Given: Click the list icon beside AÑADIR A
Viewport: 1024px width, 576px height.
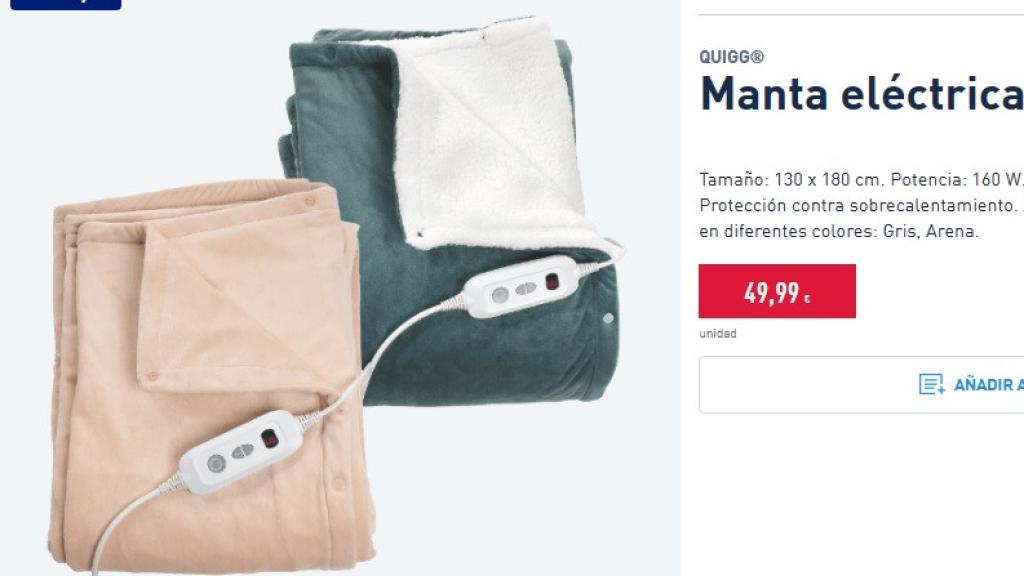Looking at the screenshot, I should [x=931, y=384].
